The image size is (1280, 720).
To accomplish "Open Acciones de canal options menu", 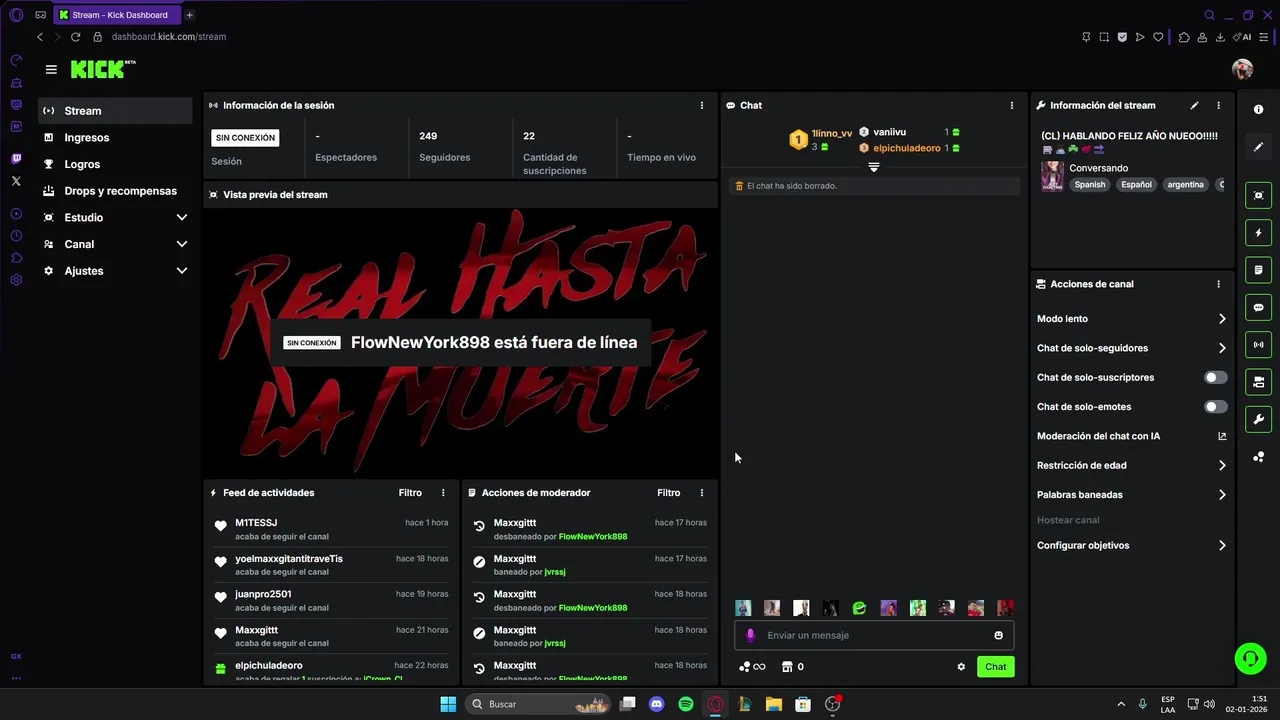I will coord(1218,284).
